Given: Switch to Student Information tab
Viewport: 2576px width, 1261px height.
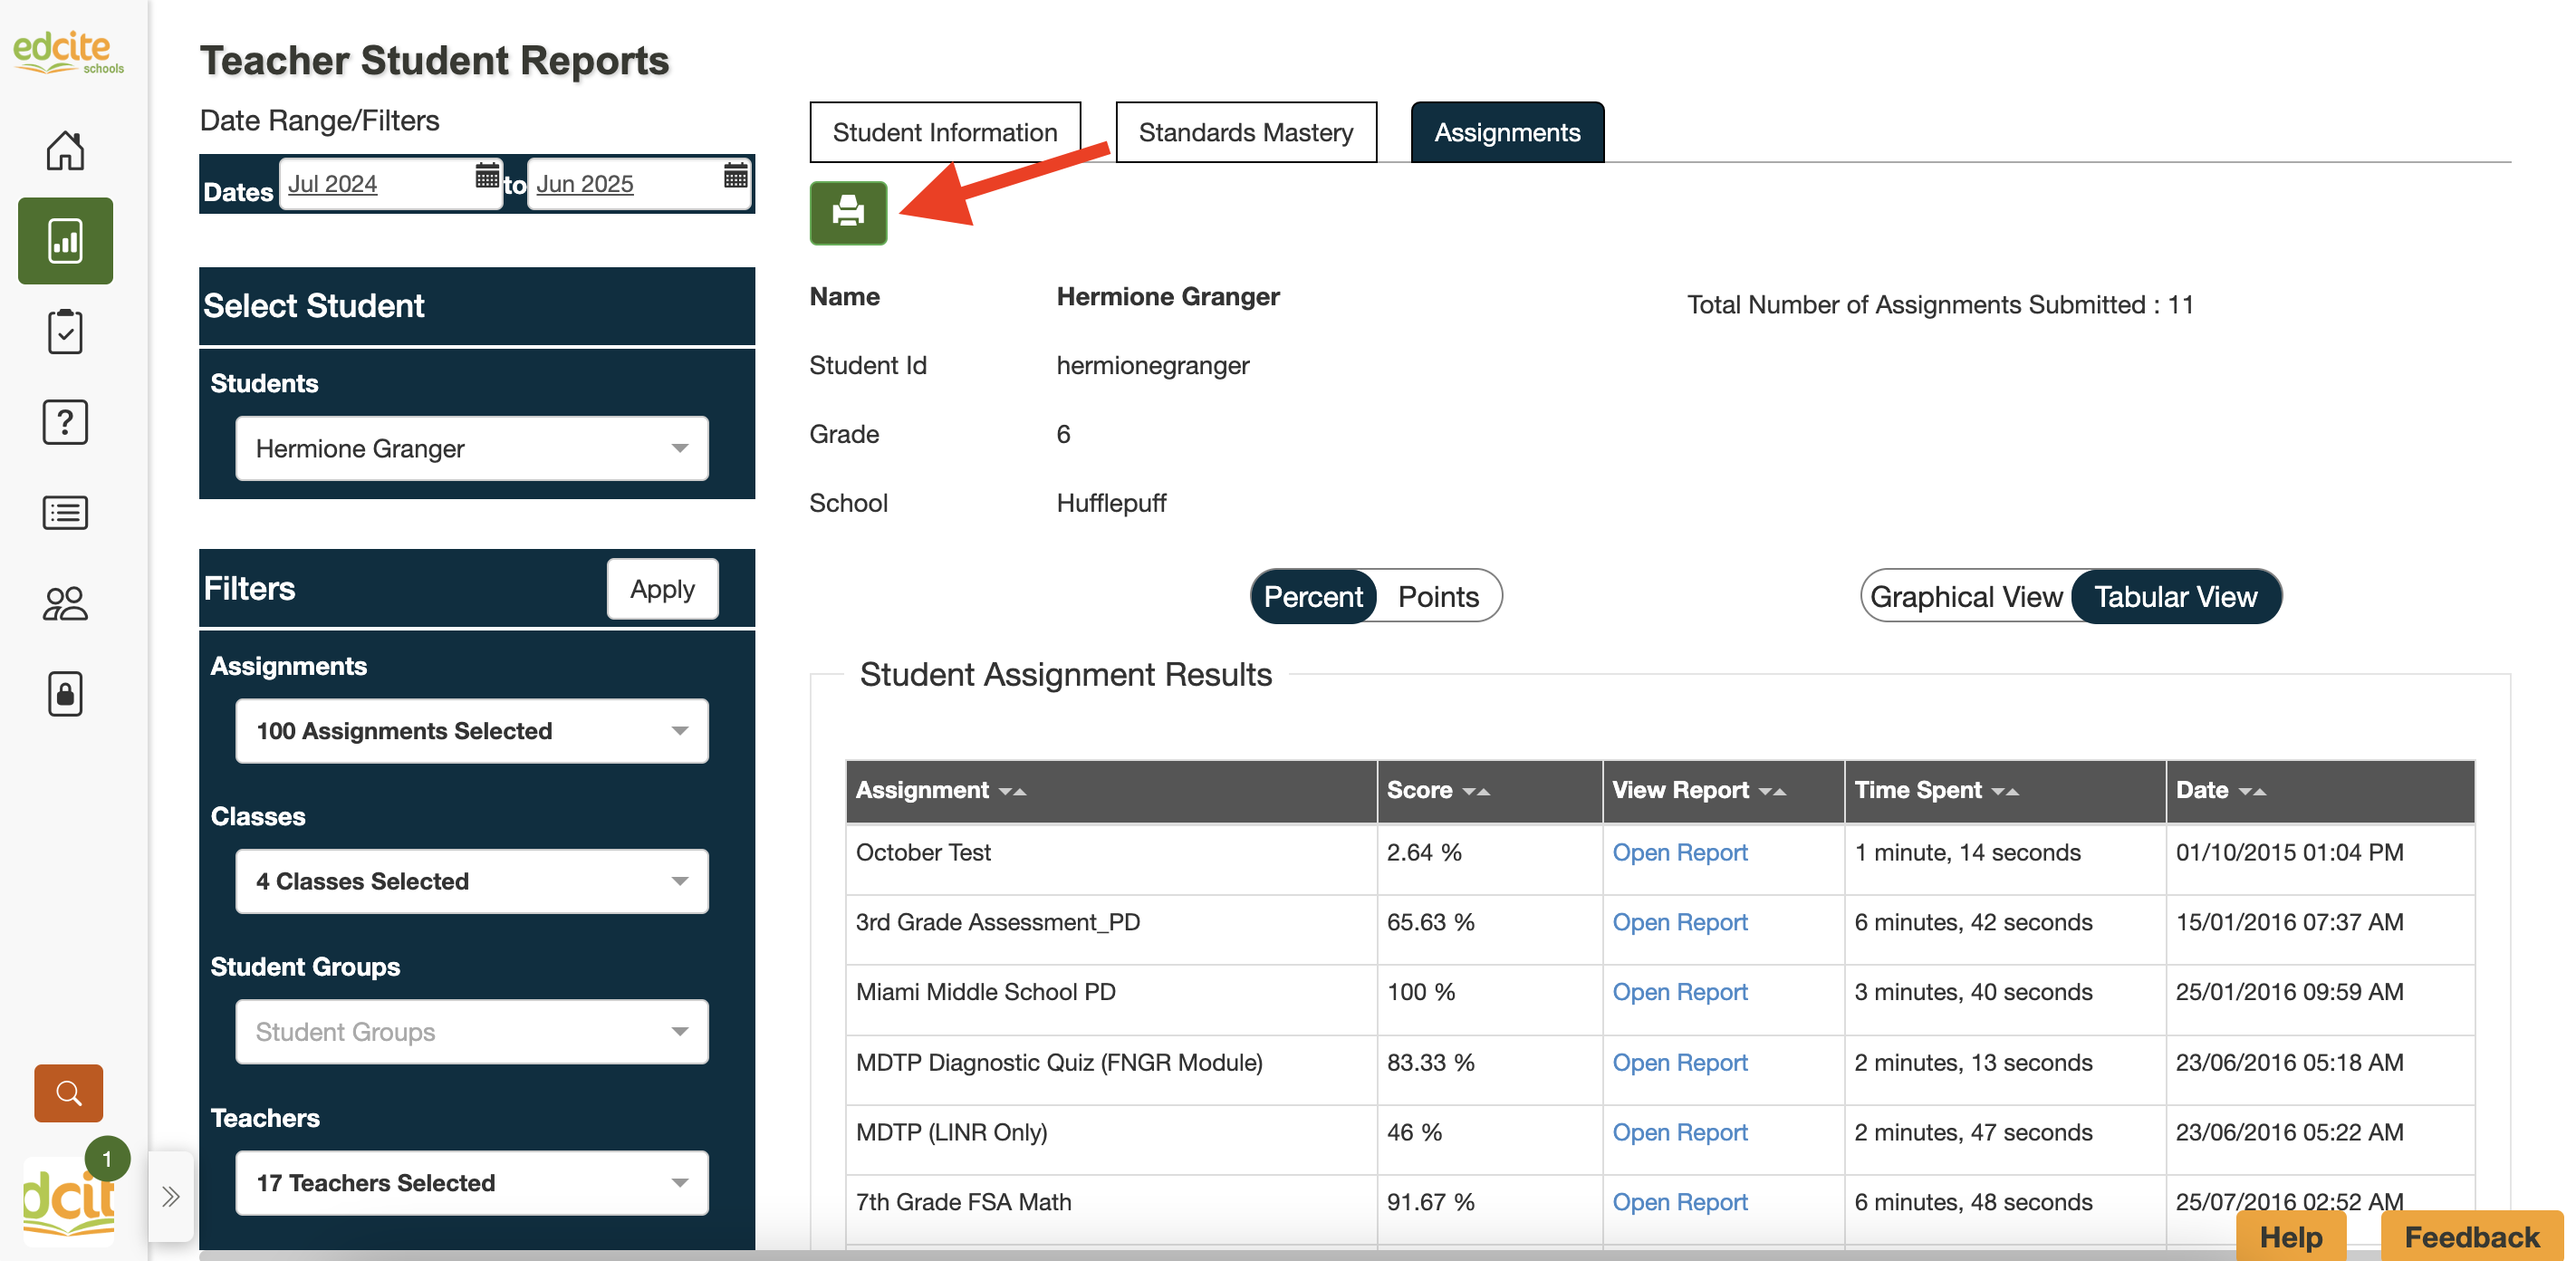Looking at the screenshot, I should (944, 132).
